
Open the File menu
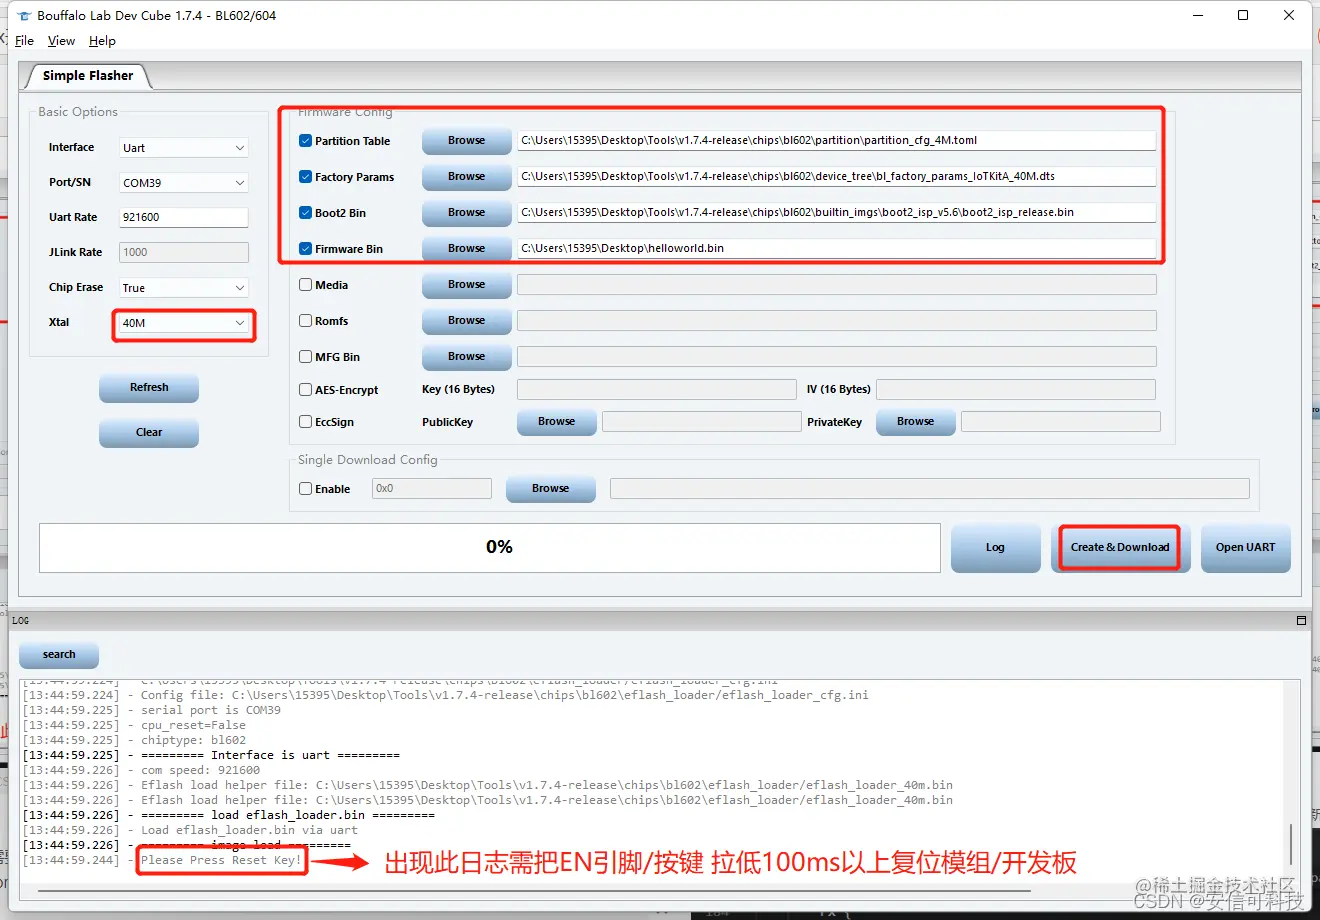(x=24, y=41)
